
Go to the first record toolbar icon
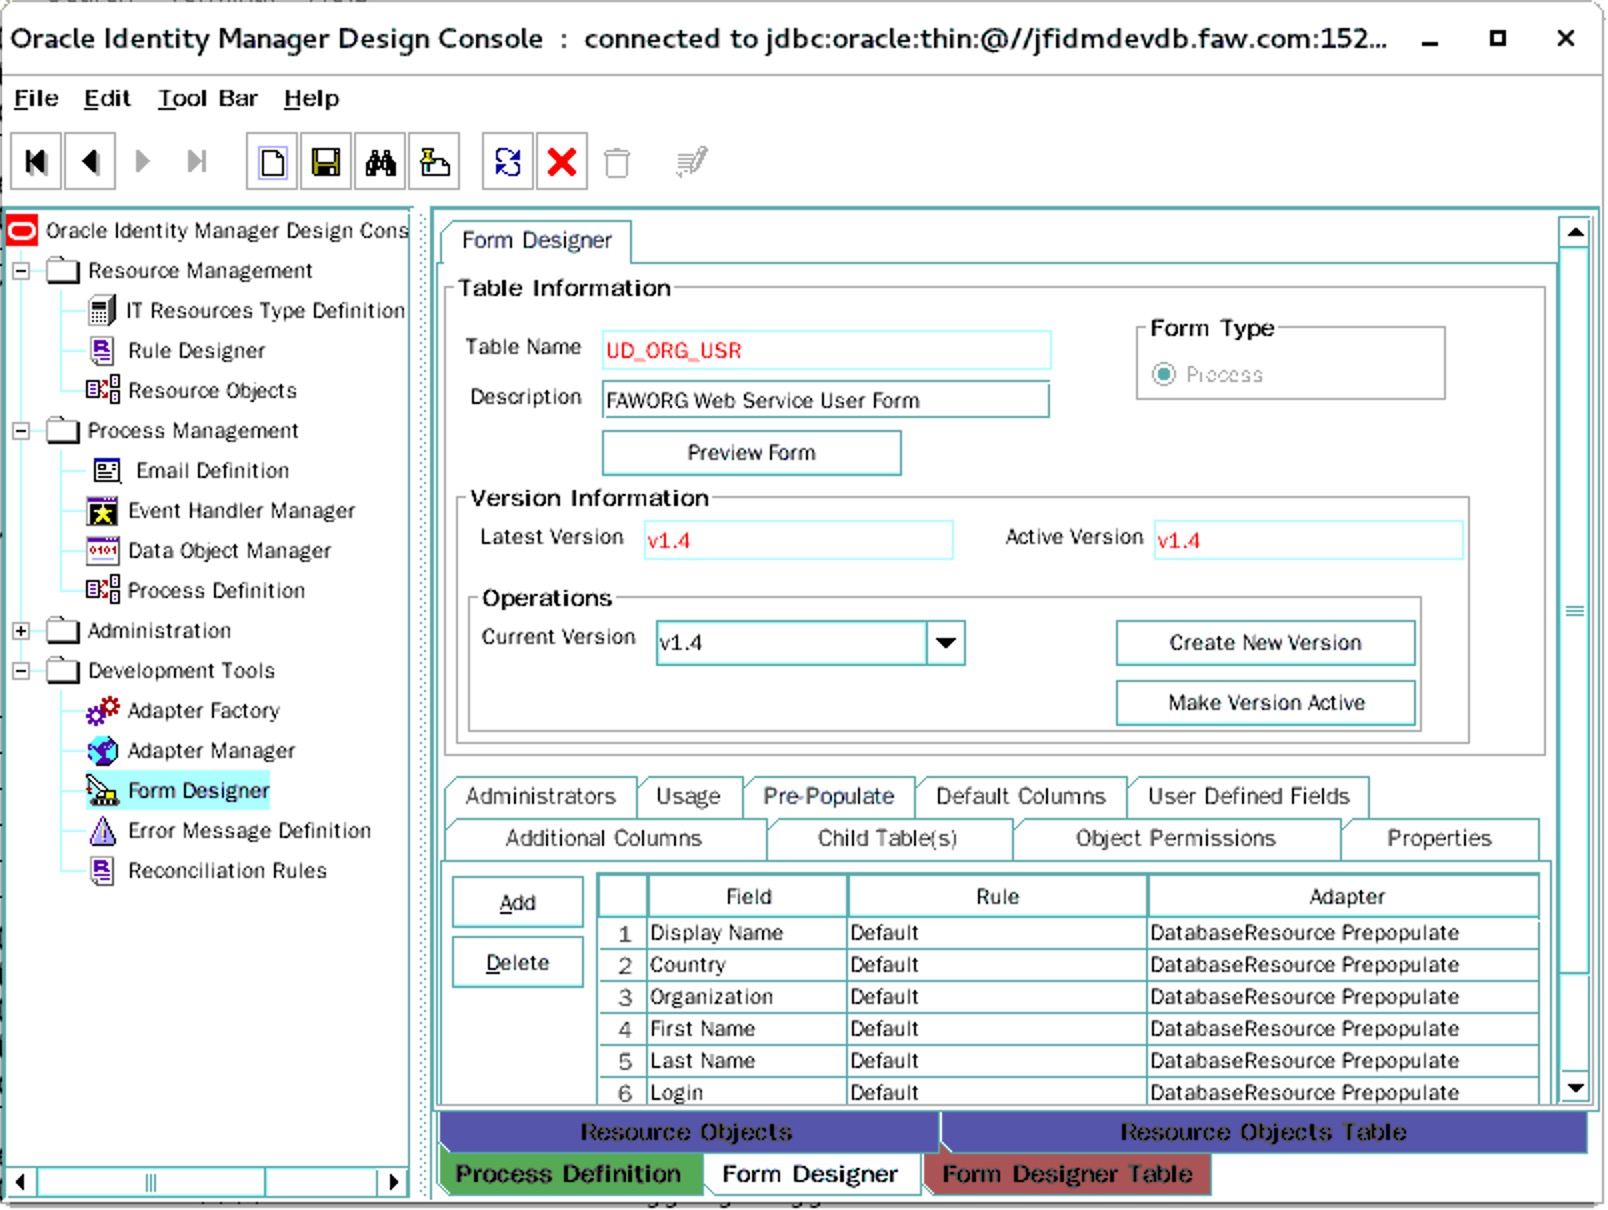tap(37, 161)
